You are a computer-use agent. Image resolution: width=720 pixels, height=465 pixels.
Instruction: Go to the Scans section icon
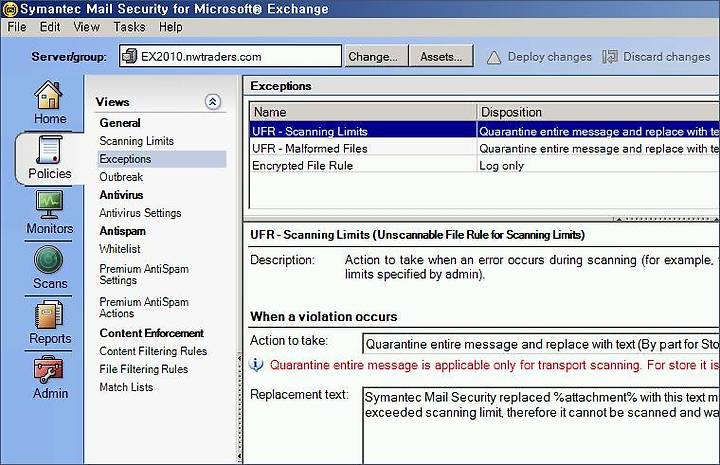click(49, 260)
